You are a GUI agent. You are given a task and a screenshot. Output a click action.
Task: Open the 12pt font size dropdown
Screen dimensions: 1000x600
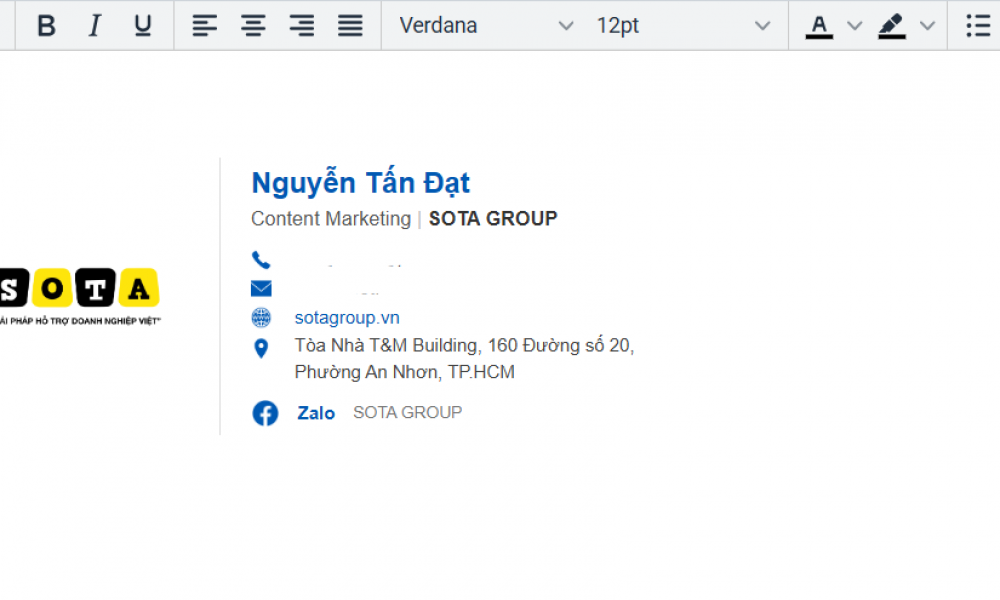coord(683,26)
